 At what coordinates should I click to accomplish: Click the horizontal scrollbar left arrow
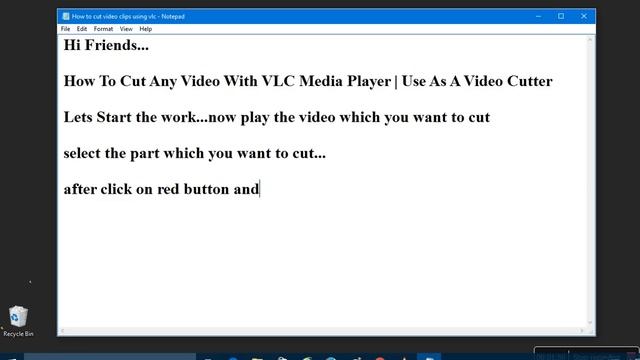pyautogui.click(x=62, y=331)
